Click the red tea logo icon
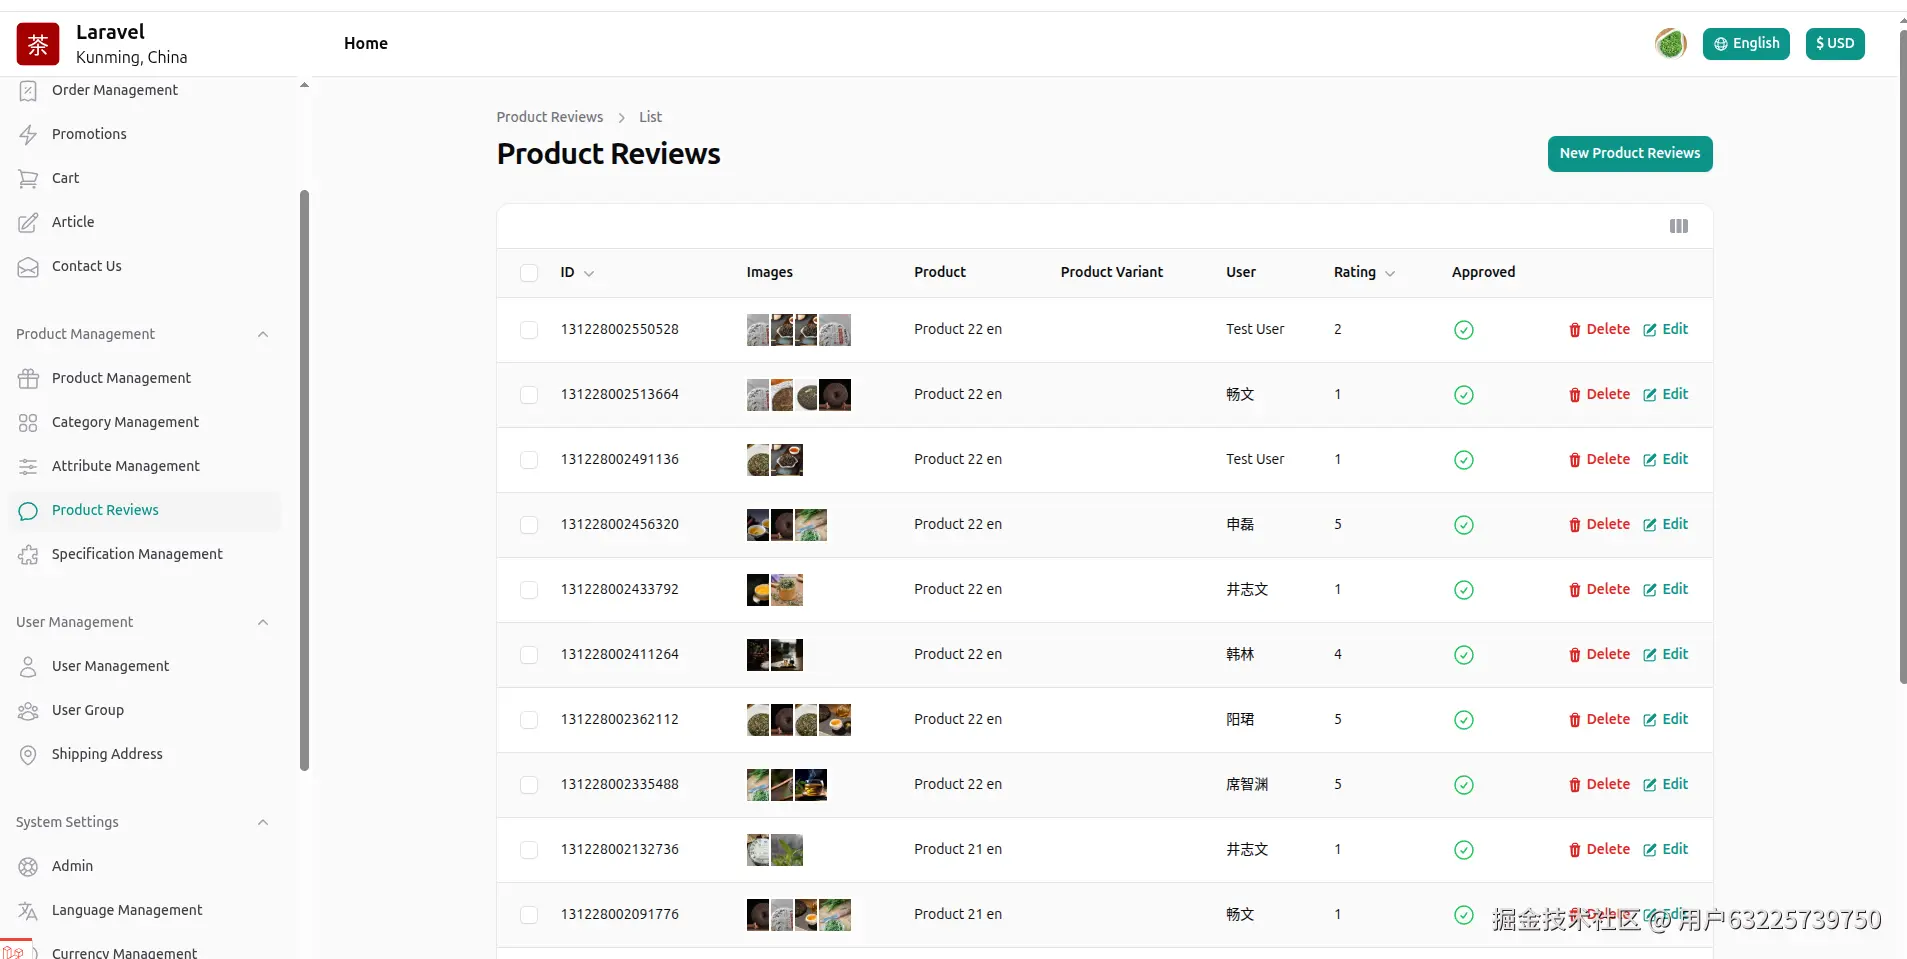Screen dimensions: 1907x959 38,44
